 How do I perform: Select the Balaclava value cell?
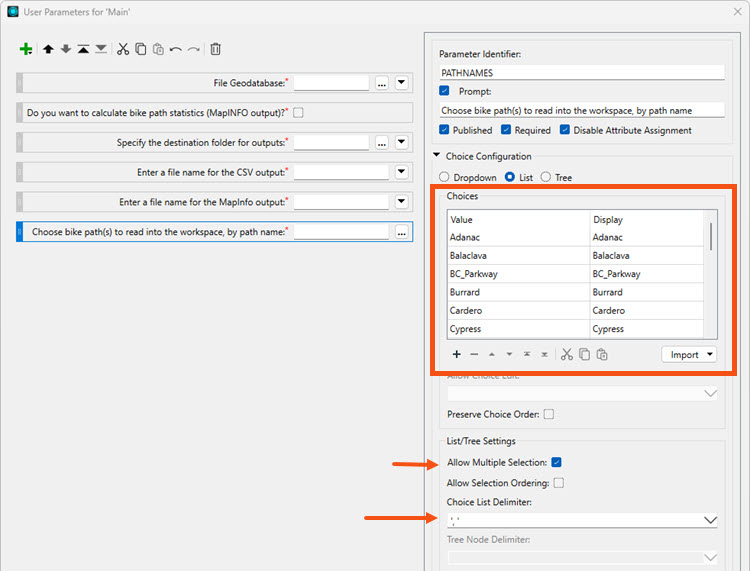[518, 255]
